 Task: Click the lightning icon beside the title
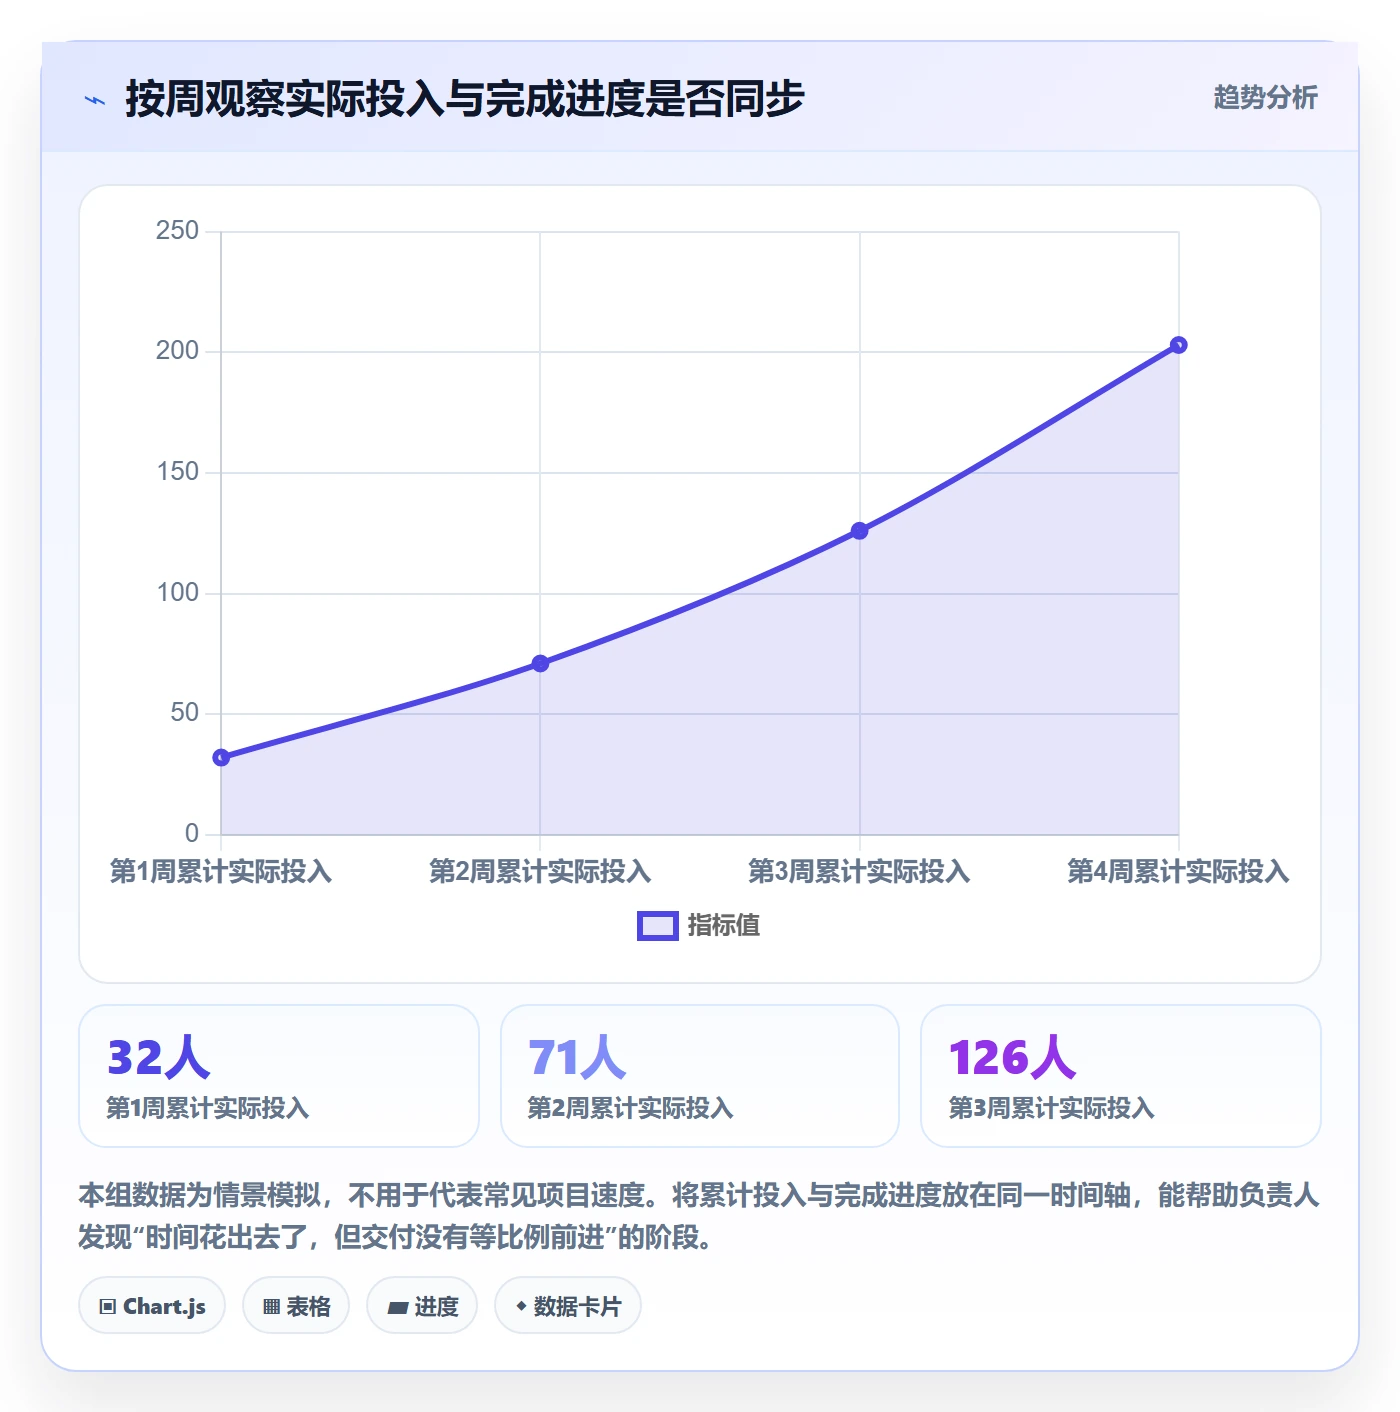[95, 100]
